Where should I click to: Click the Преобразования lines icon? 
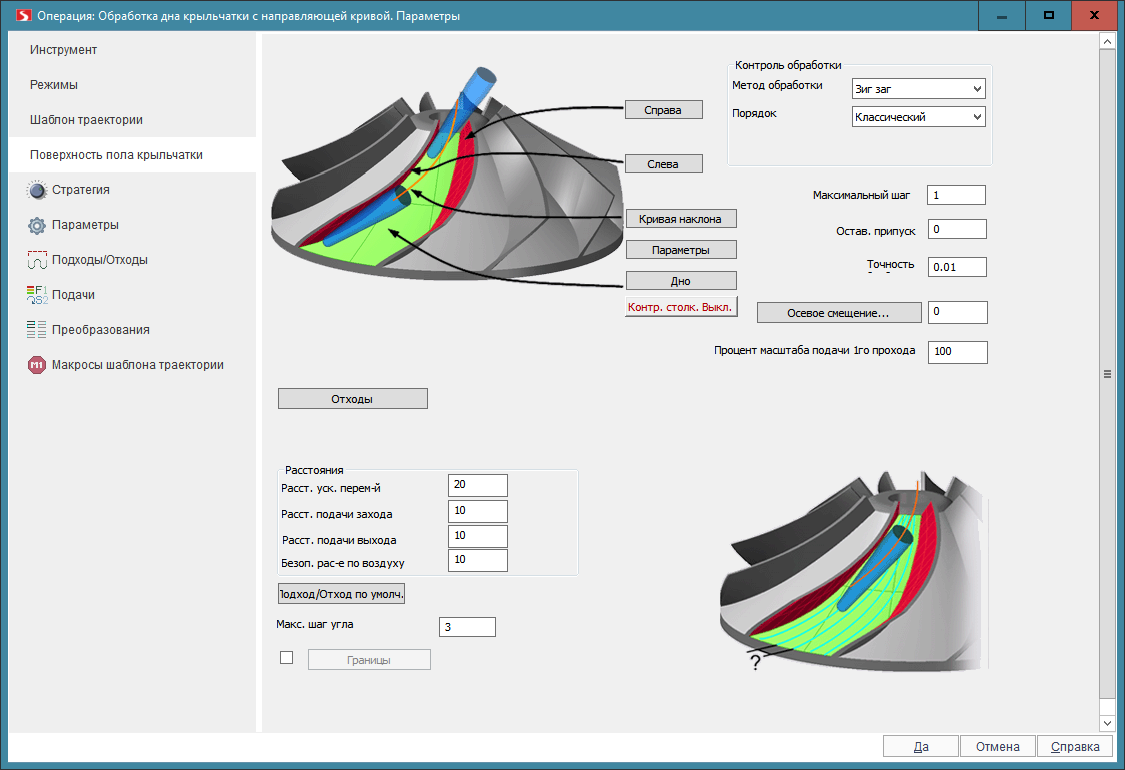click(37, 330)
